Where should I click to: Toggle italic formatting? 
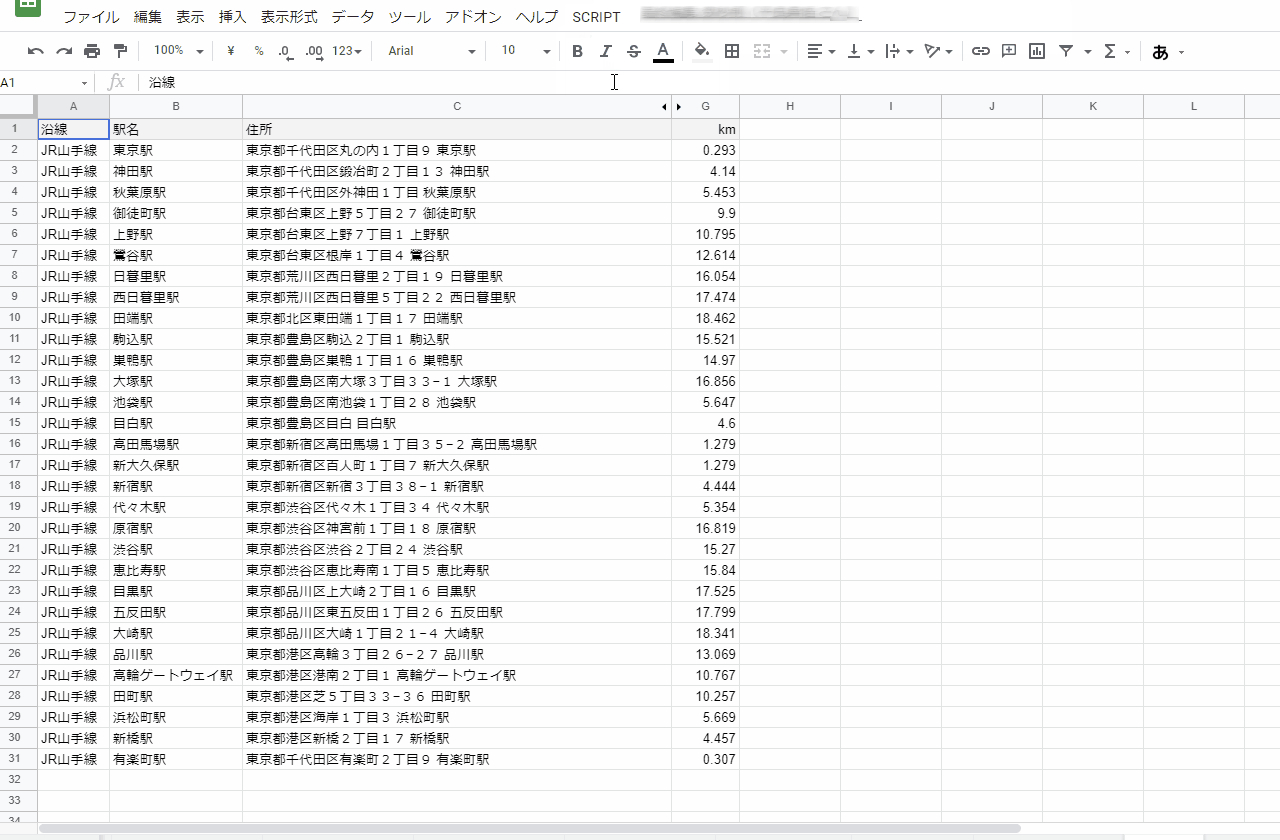pyautogui.click(x=605, y=51)
